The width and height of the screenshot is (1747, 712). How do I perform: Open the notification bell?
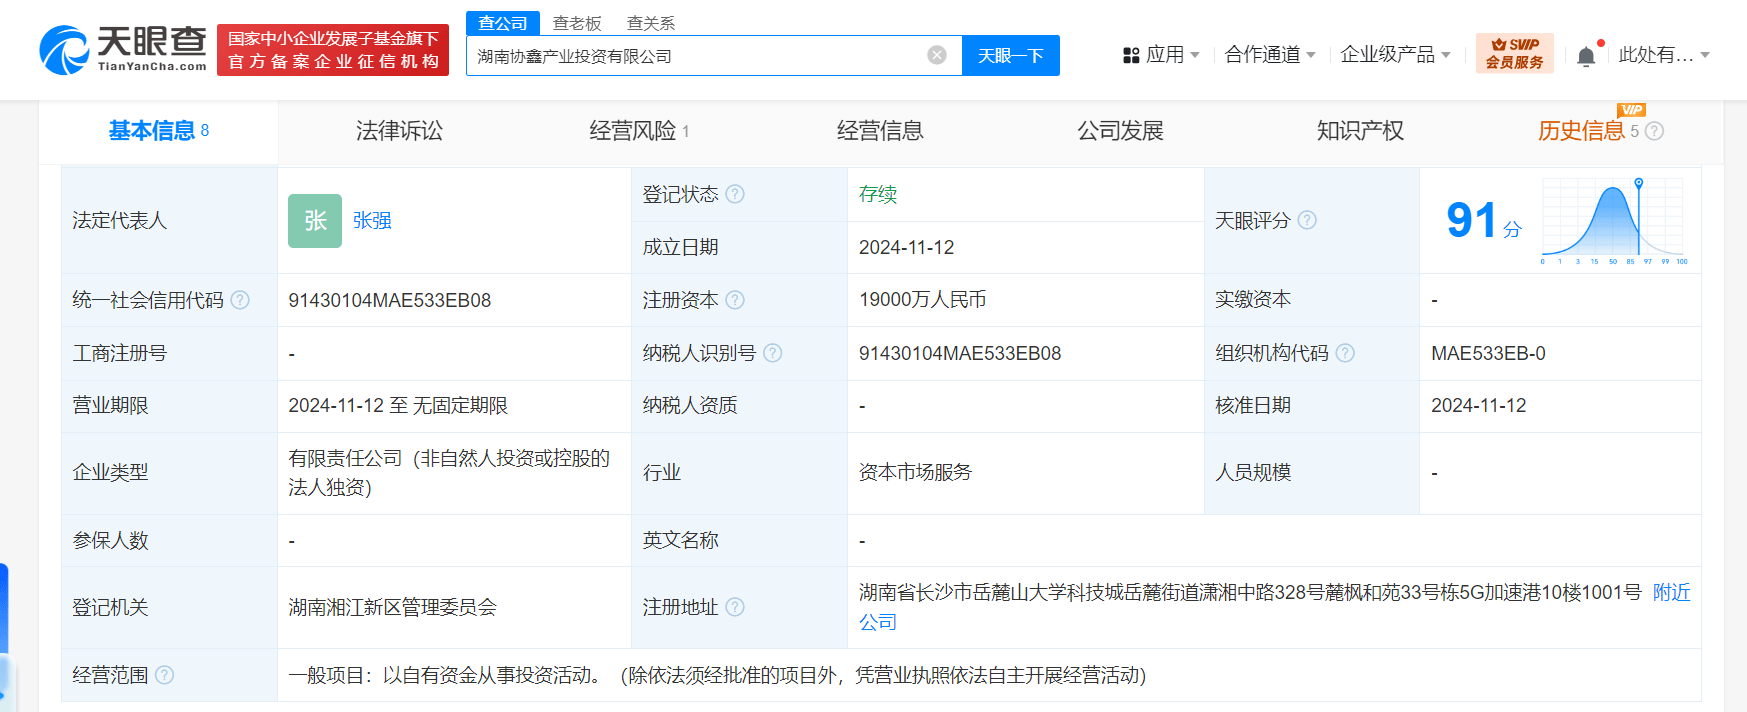click(x=1586, y=57)
